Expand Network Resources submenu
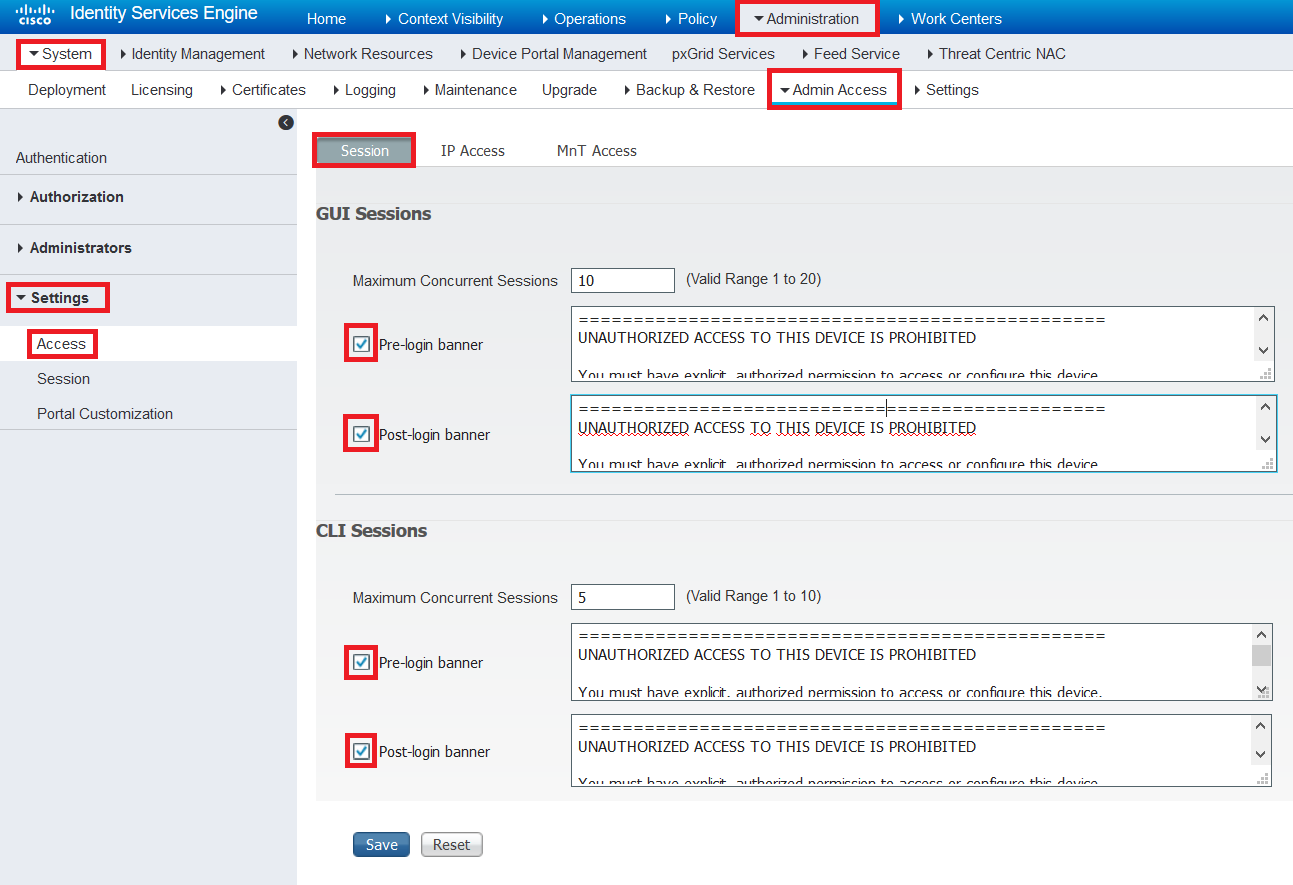Image resolution: width=1293 pixels, height=885 pixels. click(362, 54)
